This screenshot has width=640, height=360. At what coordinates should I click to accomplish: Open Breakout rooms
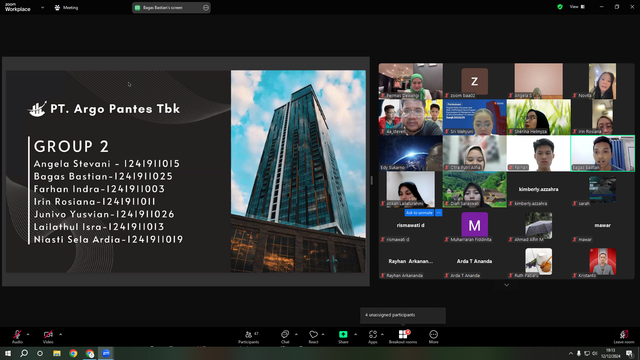403,337
